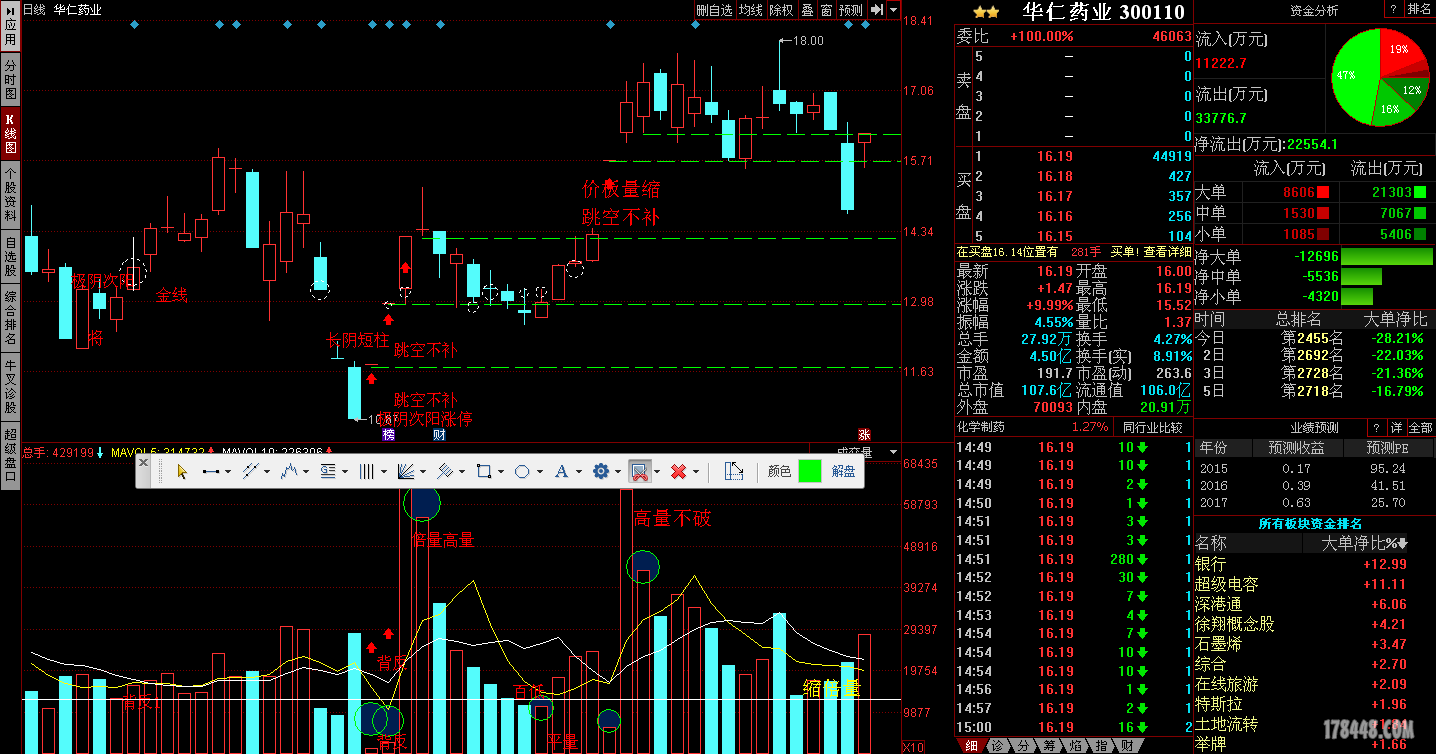Viewport: 1436px width, 754px height.
Task: Select the K线图 sidebar tab
Action: click(x=10, y=132)
